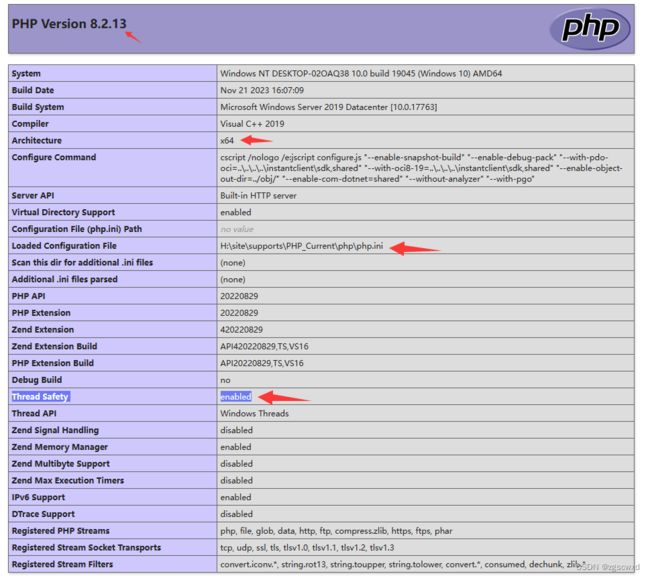The image size is (650, 578).
Task: Click the Zend Extension Build label
Action: coord(54,346)
